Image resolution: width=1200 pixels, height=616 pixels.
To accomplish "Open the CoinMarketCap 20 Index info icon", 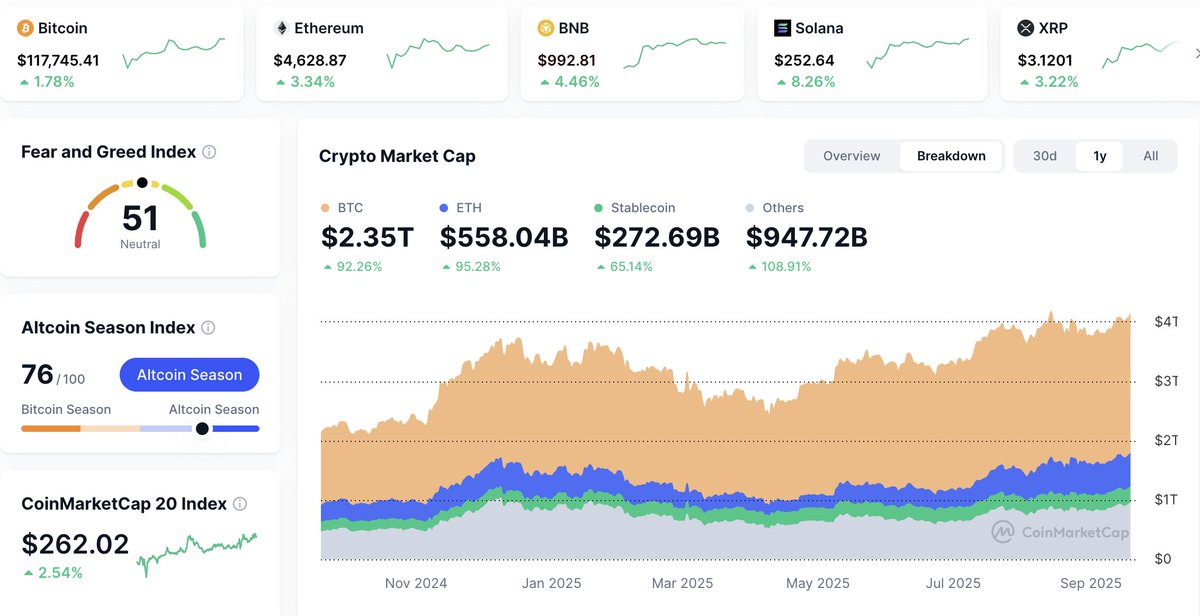I will click(x=240, y=504).
